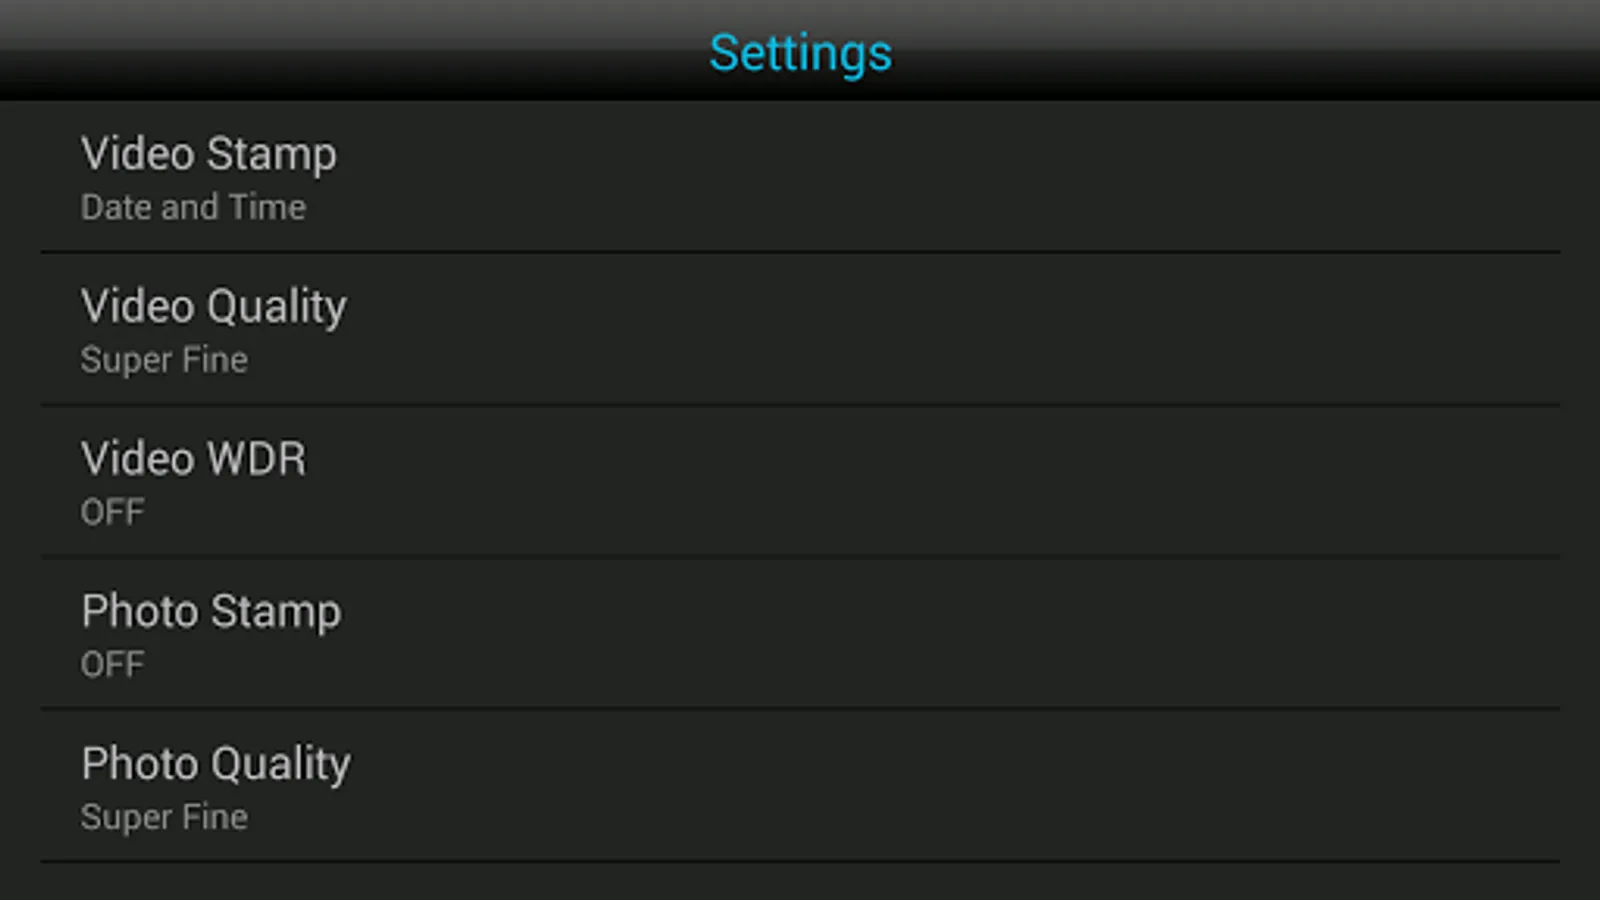Click the top Settings header bar
Screen dimensions: 1600x900
point(800,50)
